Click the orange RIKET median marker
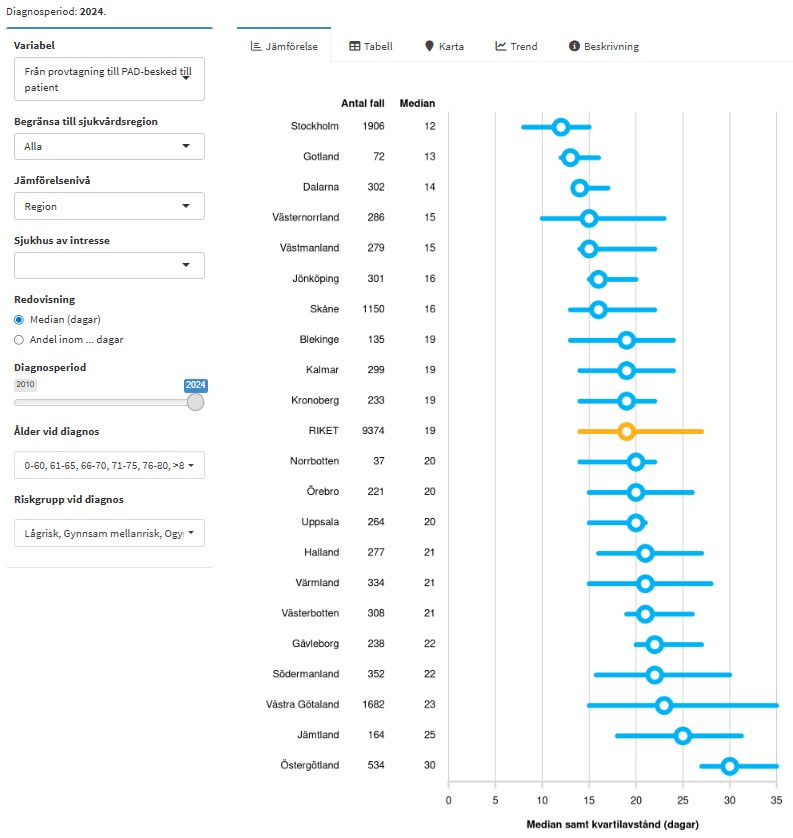Screen dimensions: 793x838 [626, 431]
